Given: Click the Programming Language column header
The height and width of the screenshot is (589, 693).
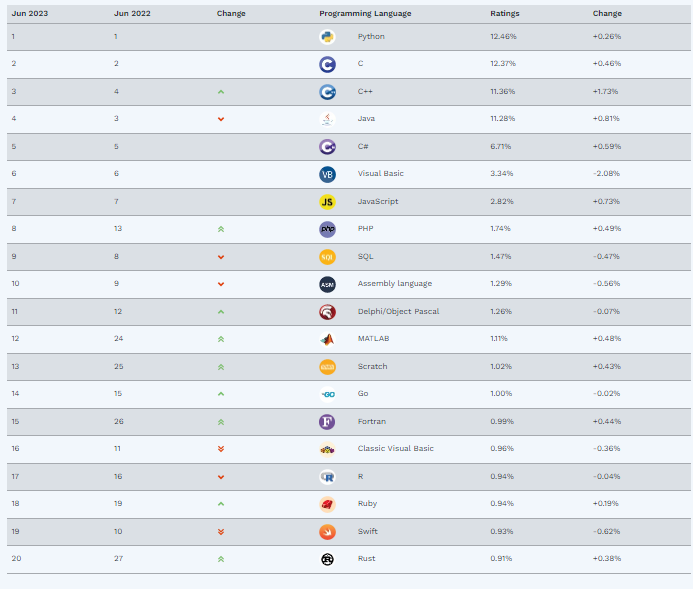Looking at the screenshot, I should pos(365,14).
